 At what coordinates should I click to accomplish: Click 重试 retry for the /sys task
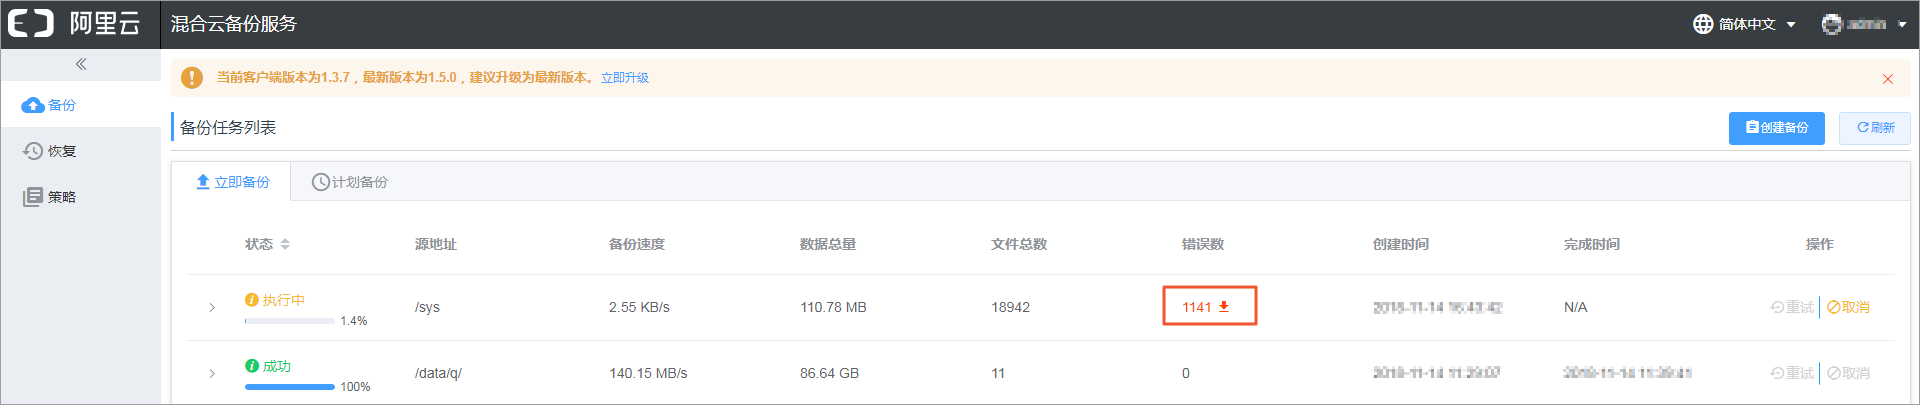click(1792, 307)
